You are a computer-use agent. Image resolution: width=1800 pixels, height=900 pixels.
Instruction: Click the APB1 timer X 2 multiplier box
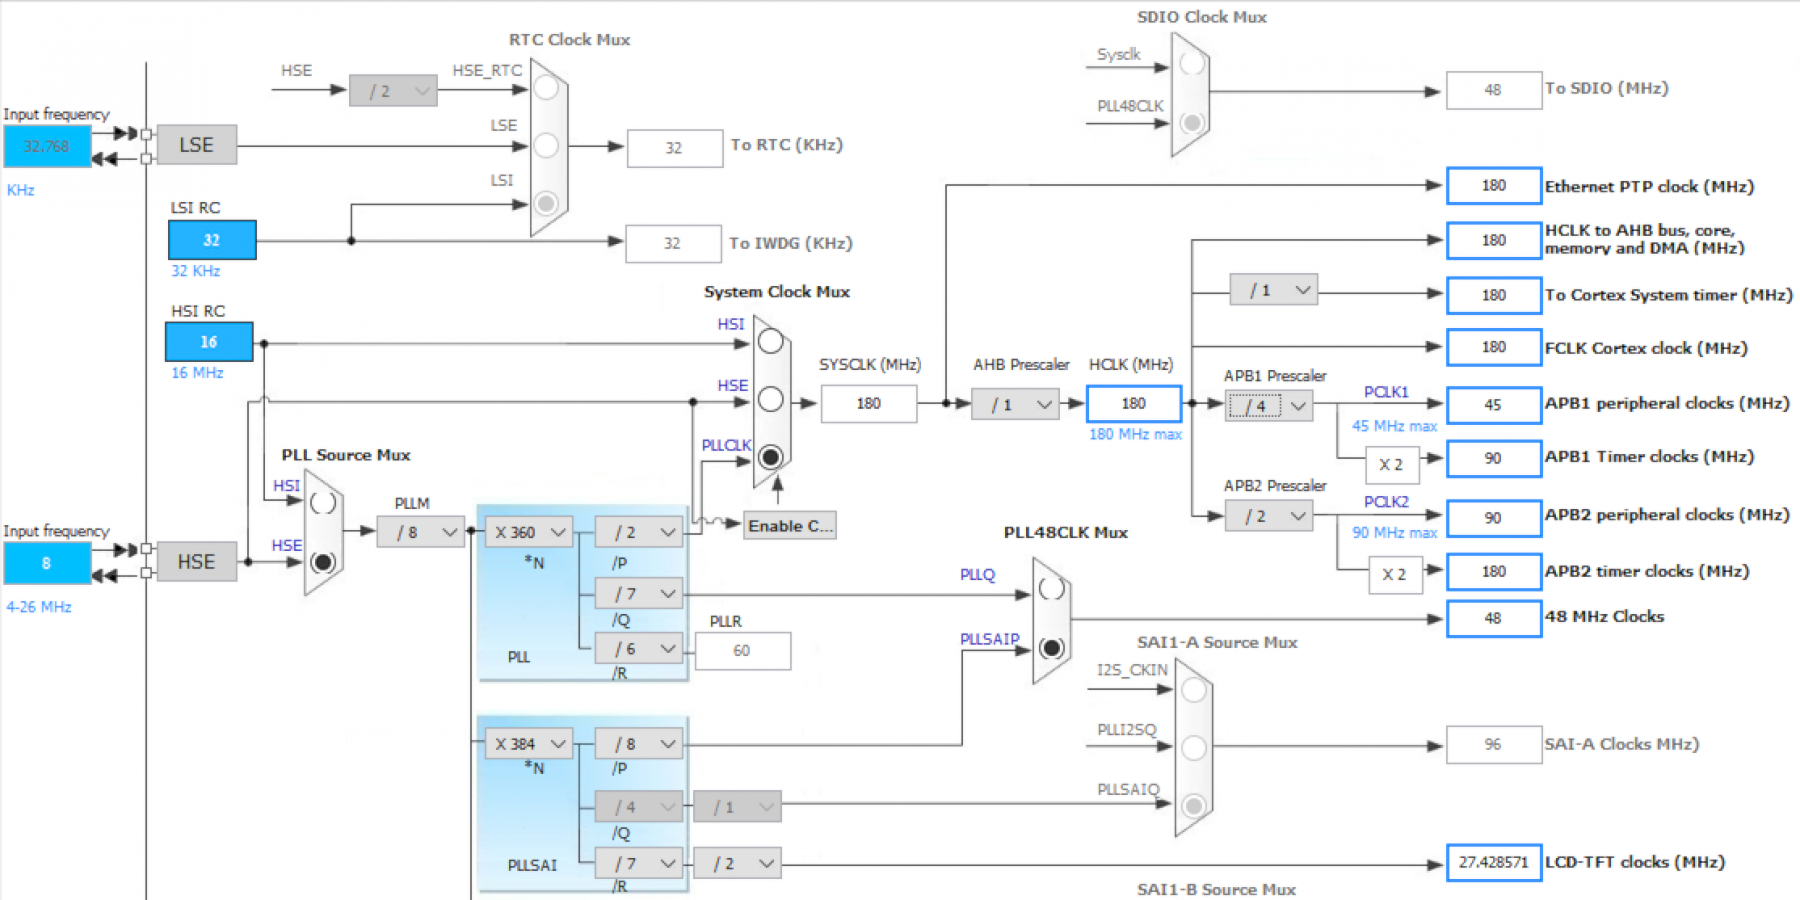coord(1393,464)
